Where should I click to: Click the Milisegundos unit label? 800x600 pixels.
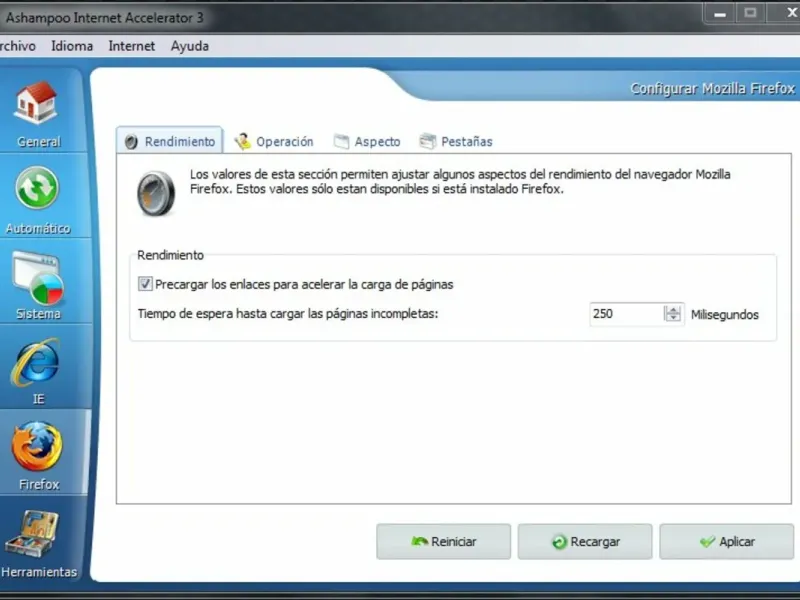click(x=724, y=315)
